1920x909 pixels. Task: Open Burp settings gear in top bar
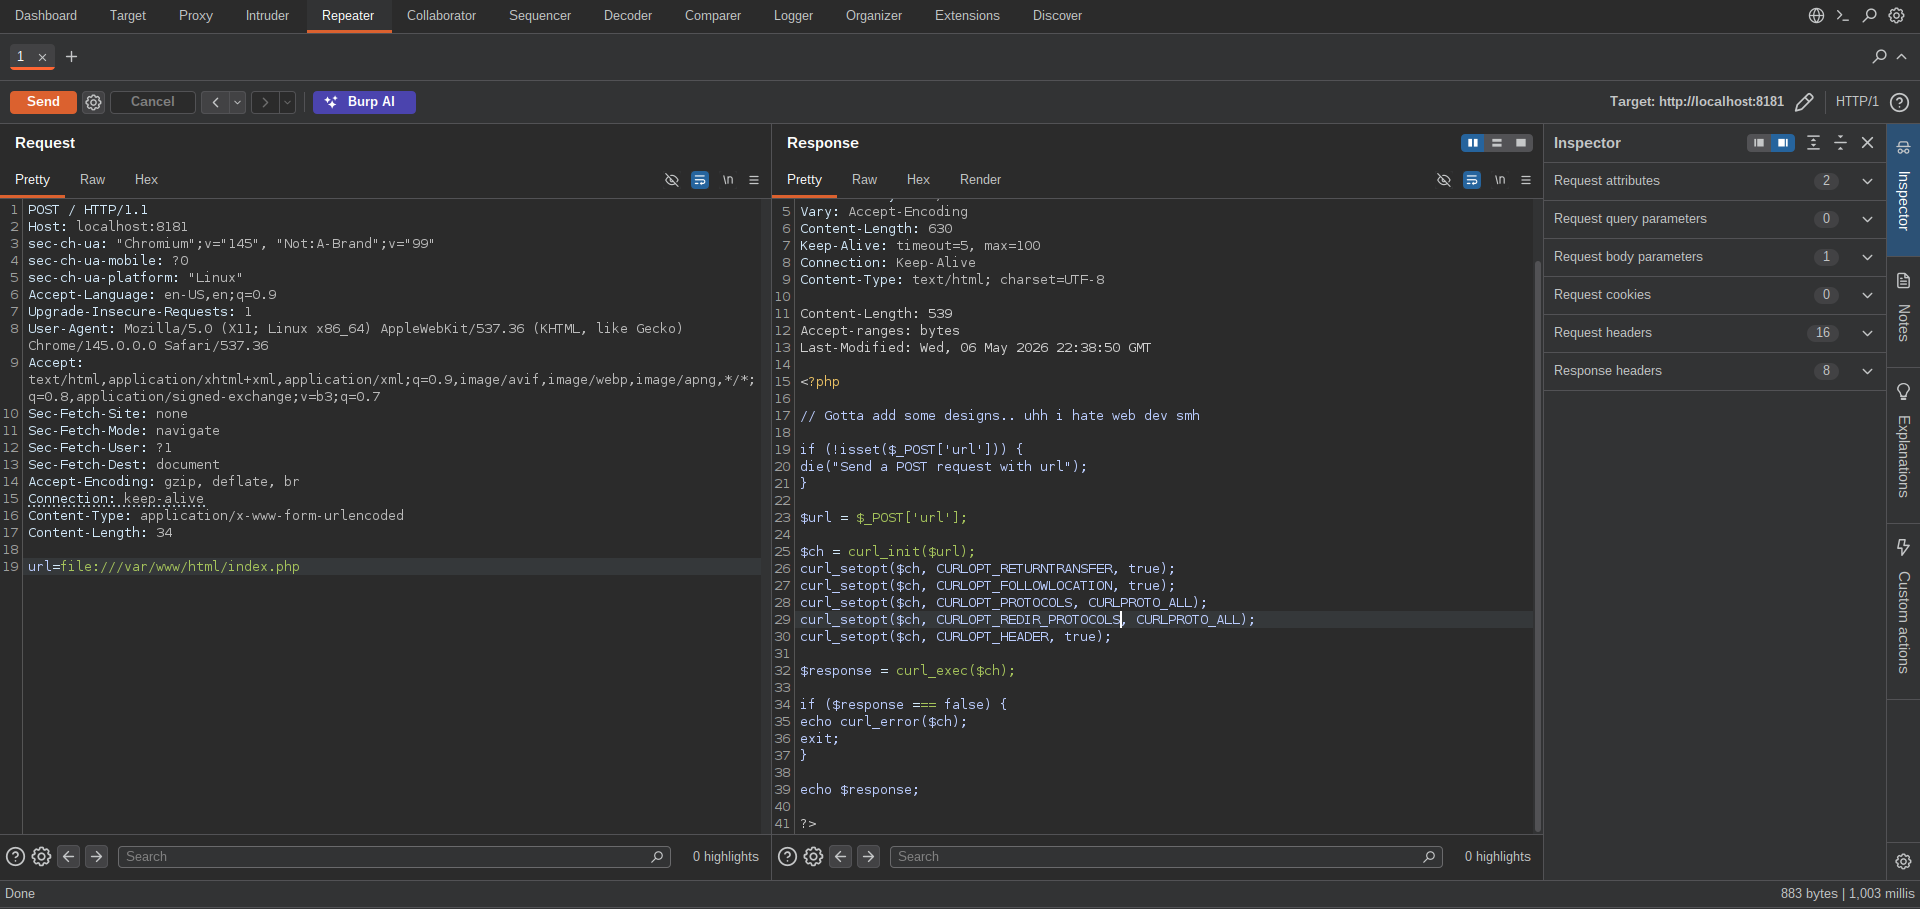point(1896,16)
